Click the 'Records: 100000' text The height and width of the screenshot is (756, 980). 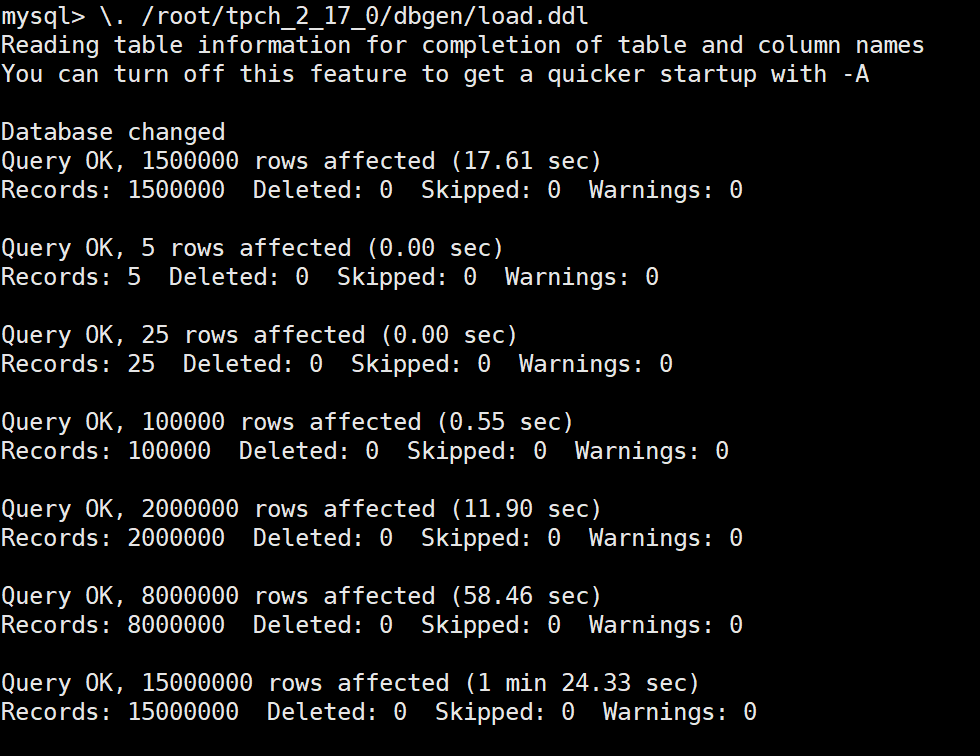(x=106, y=451)
